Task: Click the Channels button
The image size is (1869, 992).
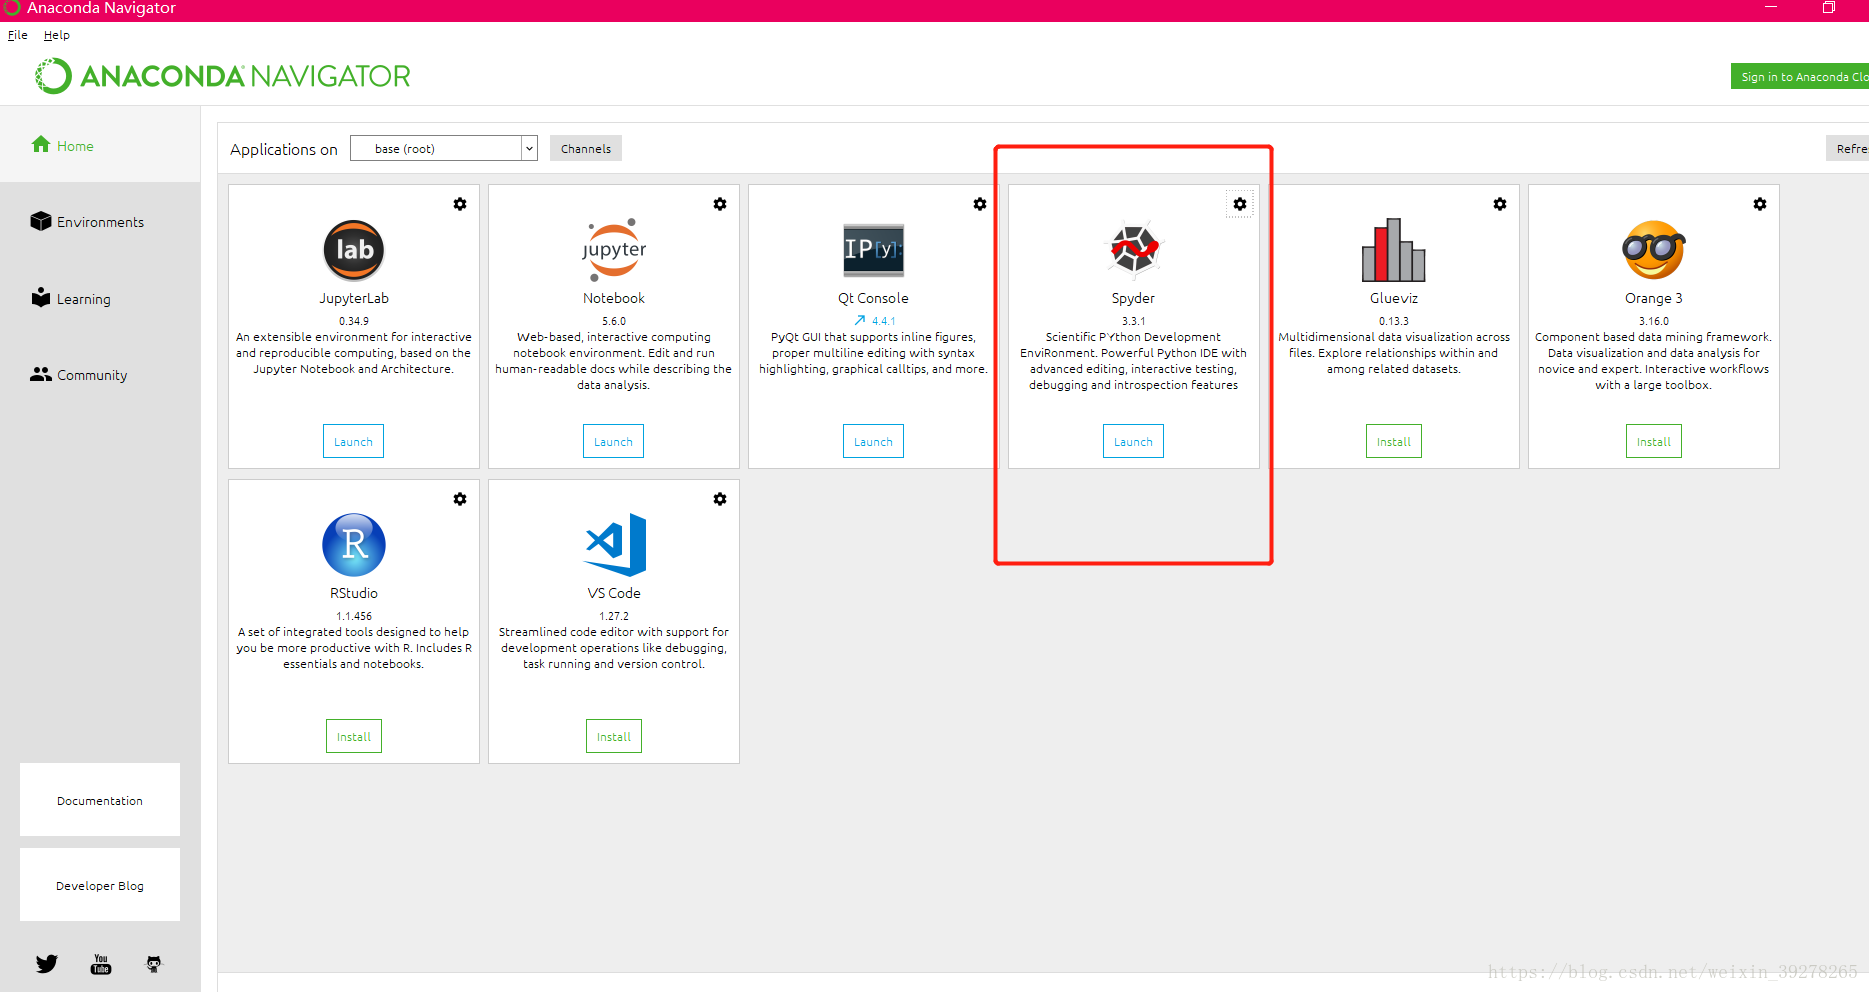Action: coord(586,148)
